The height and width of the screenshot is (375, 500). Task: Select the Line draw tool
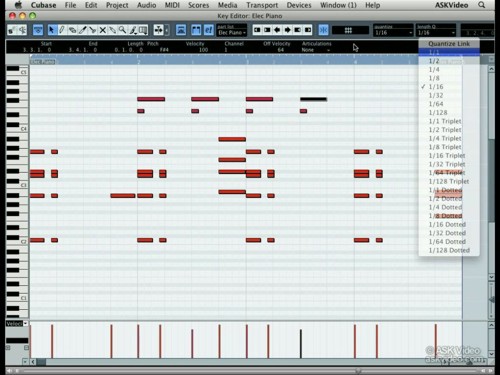tap(133, 30)
